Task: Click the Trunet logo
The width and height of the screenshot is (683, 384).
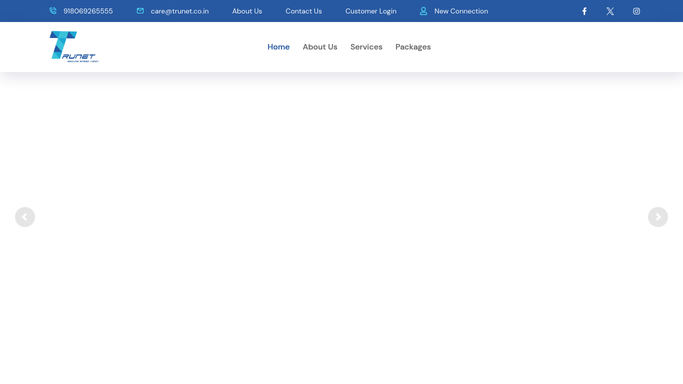Action: pos(74,47)
